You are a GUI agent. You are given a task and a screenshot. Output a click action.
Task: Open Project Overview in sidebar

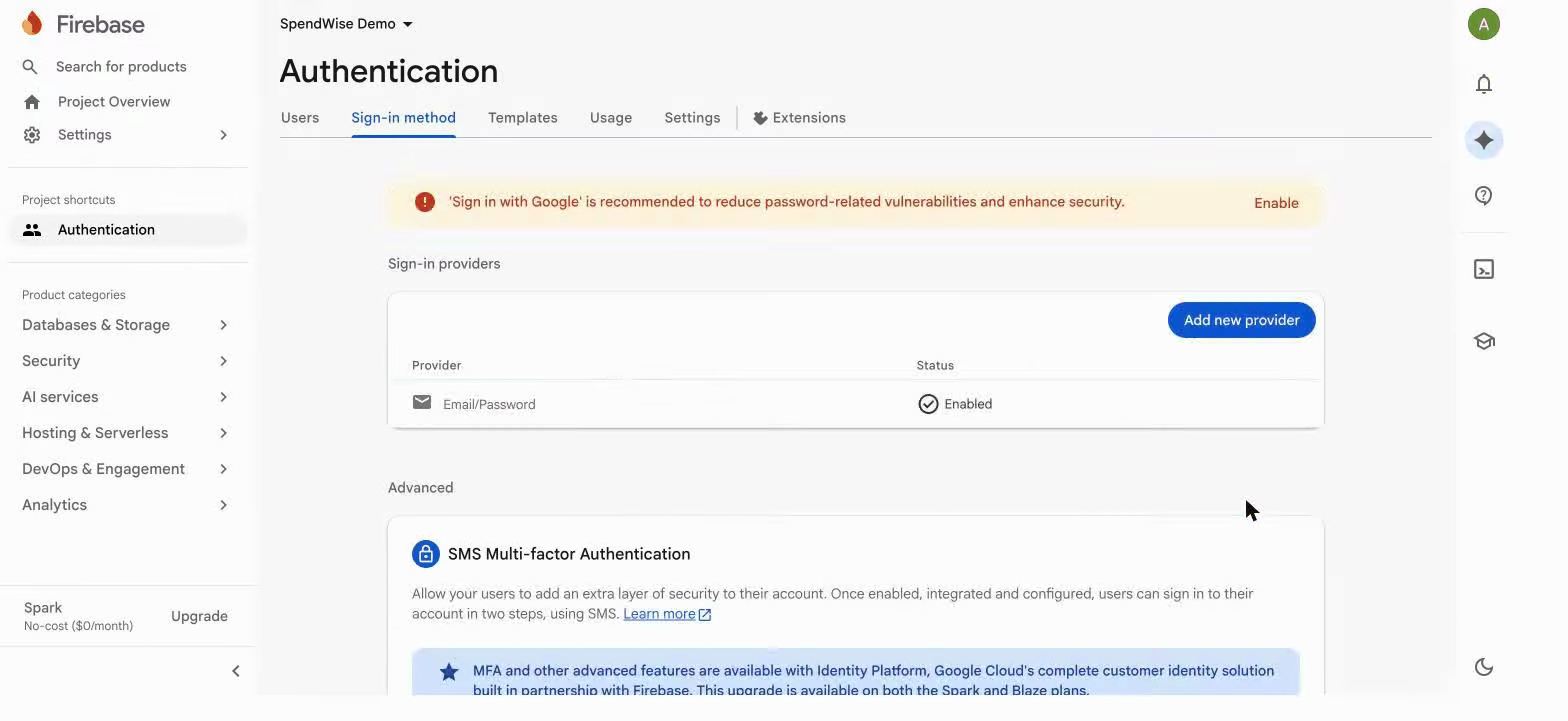tap(114, 102)
